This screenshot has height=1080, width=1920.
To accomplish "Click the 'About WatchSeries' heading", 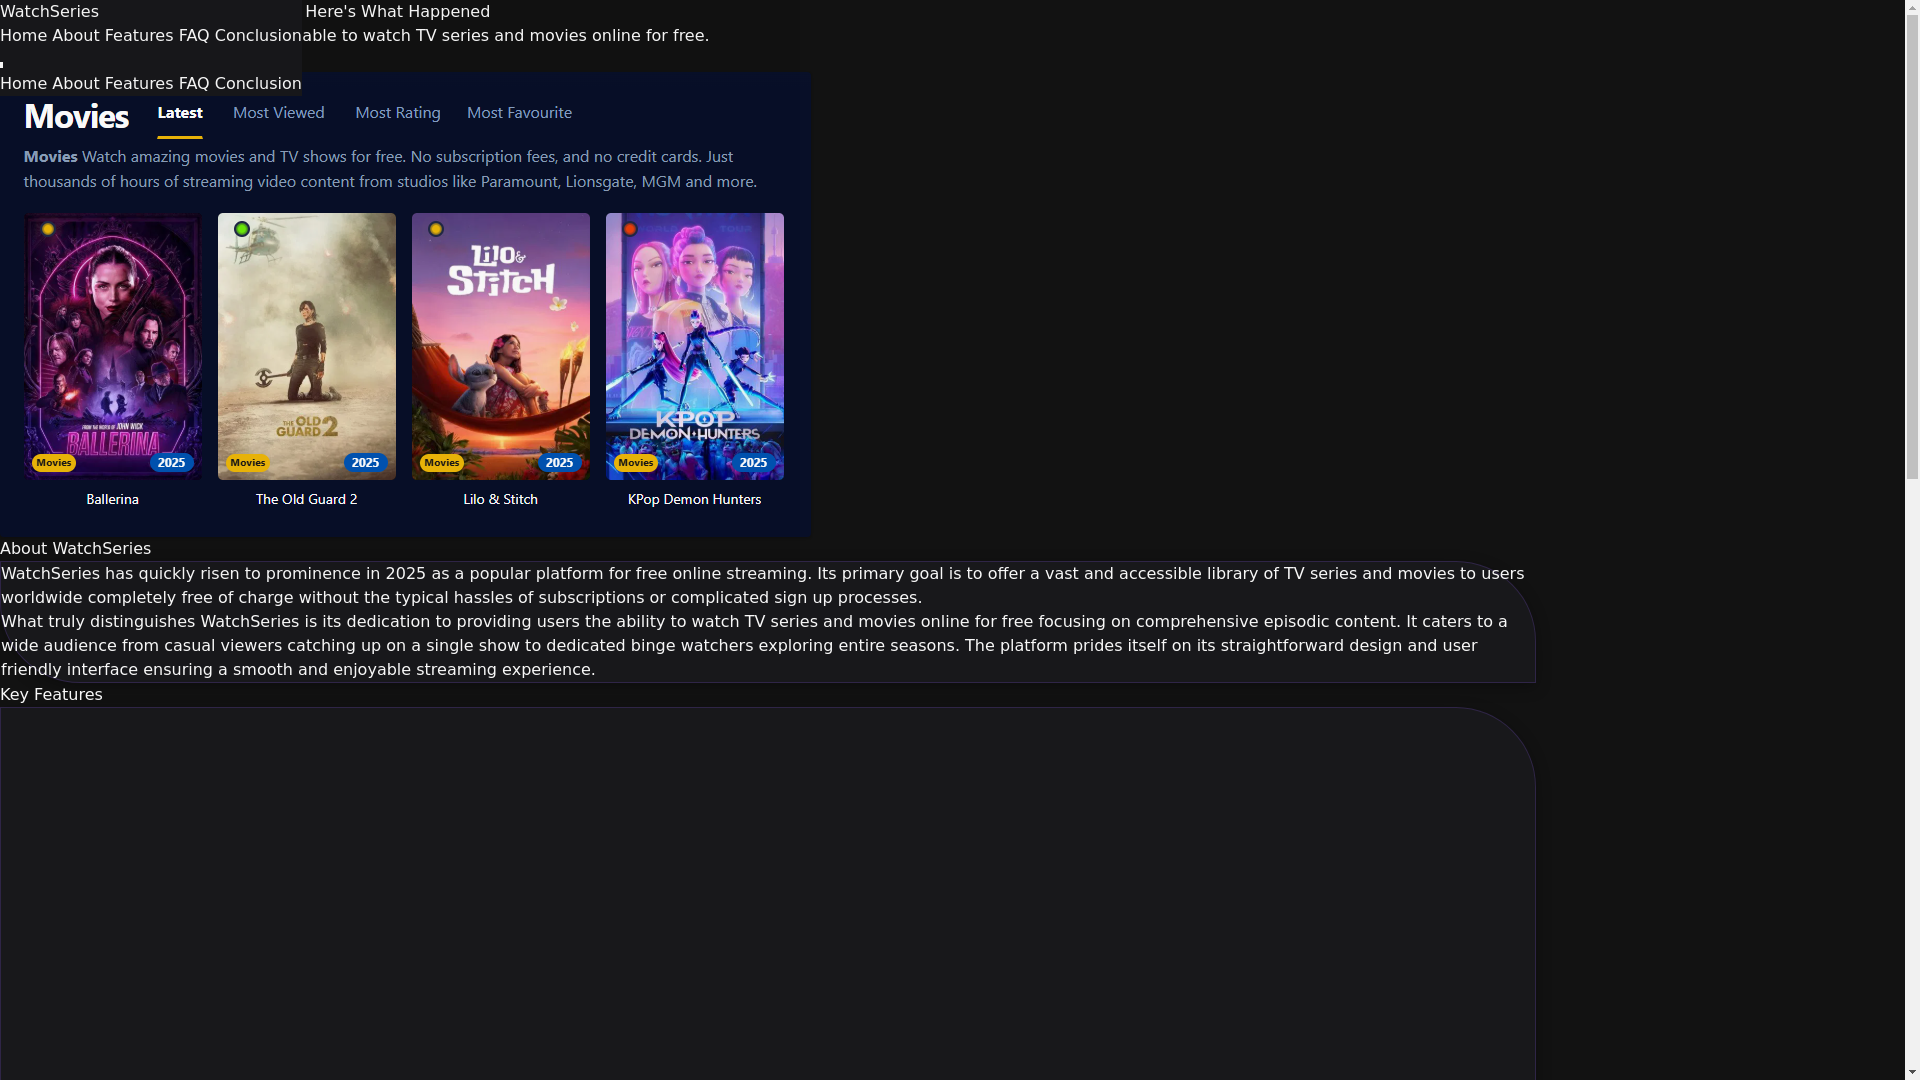I will tap(76, 549).
